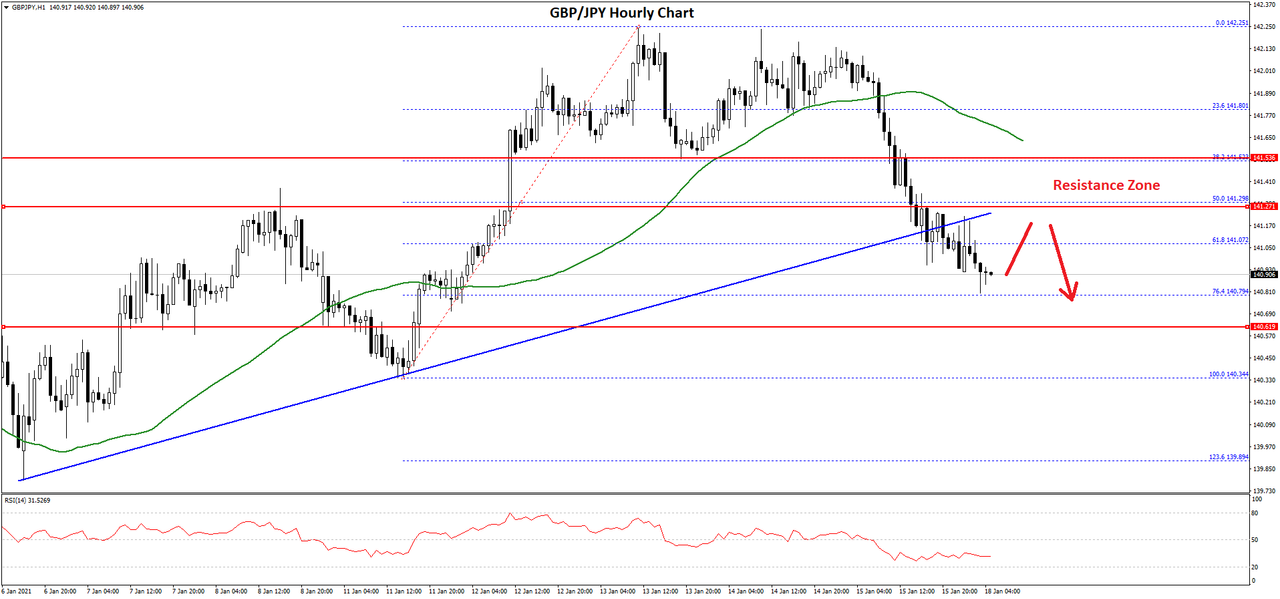The image size is (1280, 599).
Task: Select the current price tag 140.906
Action: coord(1262,273)
